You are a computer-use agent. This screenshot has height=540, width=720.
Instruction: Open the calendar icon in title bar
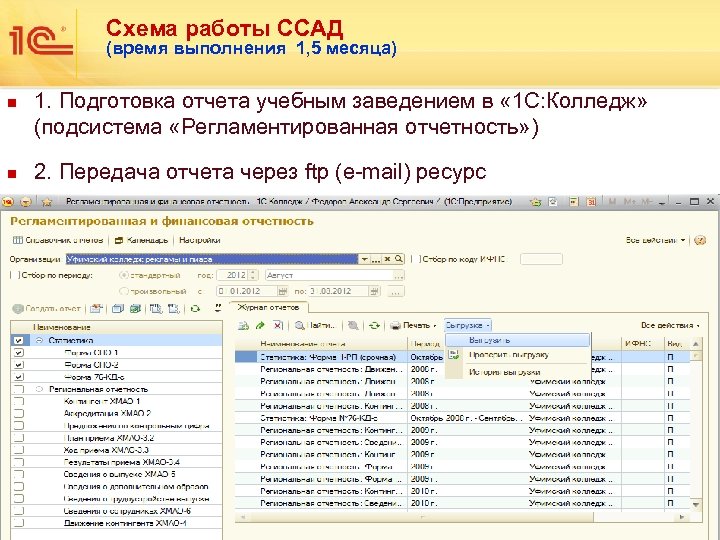coord(591,201)
